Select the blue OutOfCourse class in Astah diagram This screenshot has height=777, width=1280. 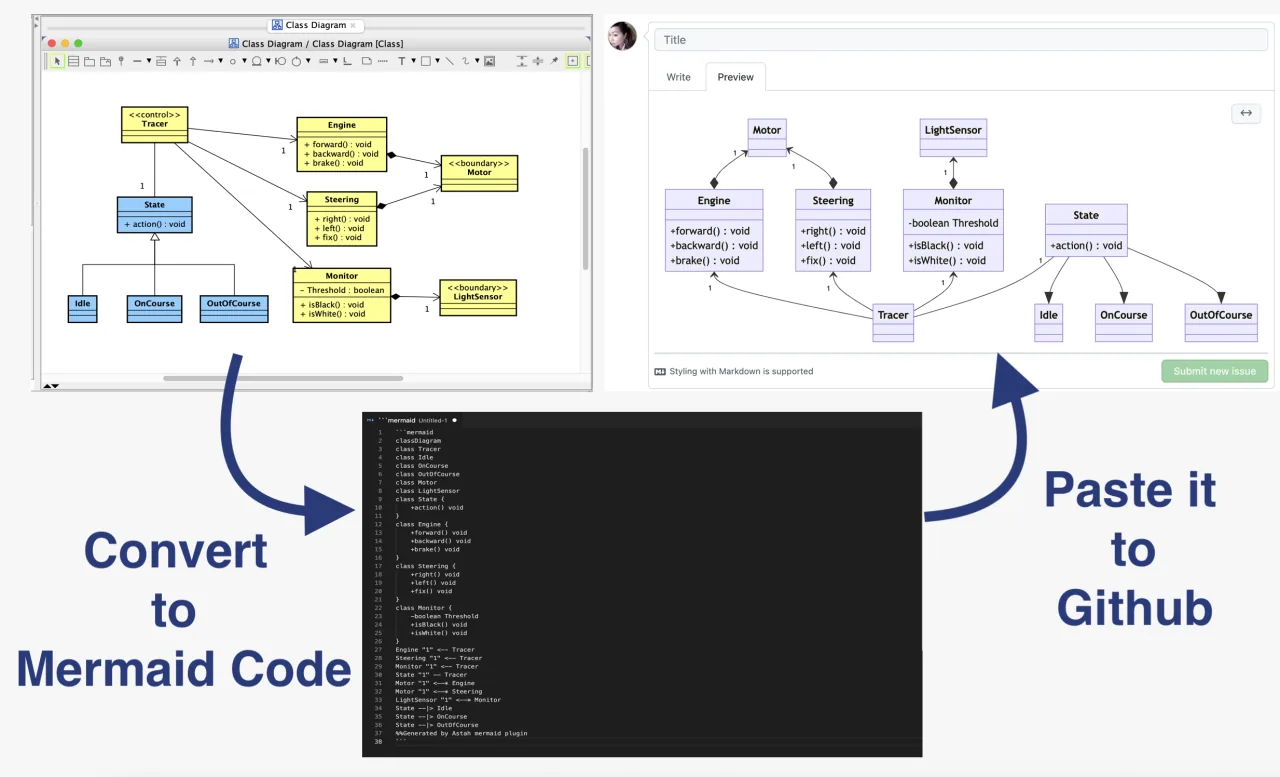click(x=234, y=309)
